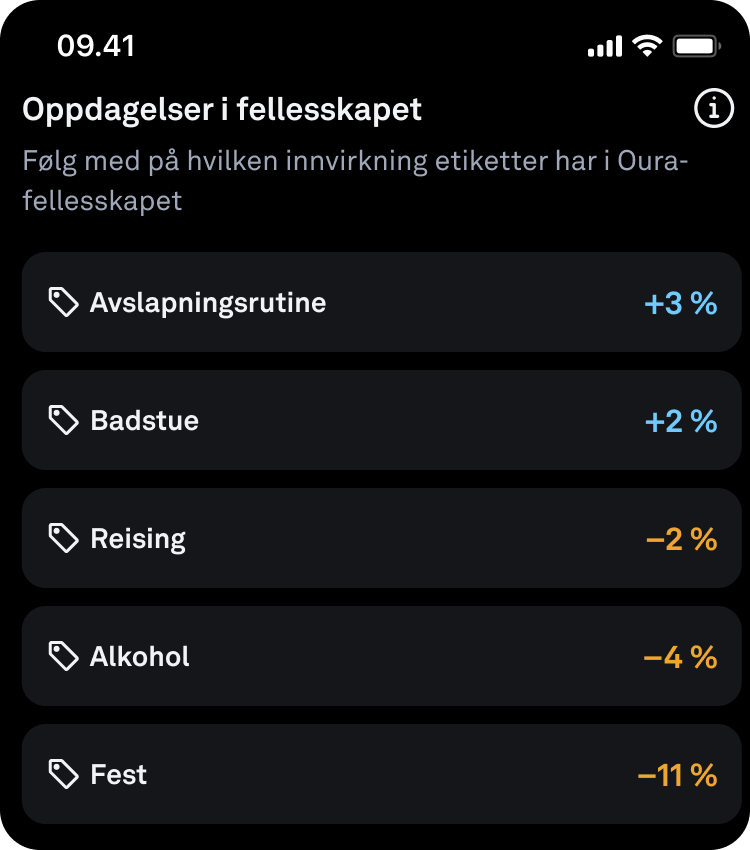Tap the tag icon next to Badstue
Viewport: 750px width, 850px height.
point(63,420)
